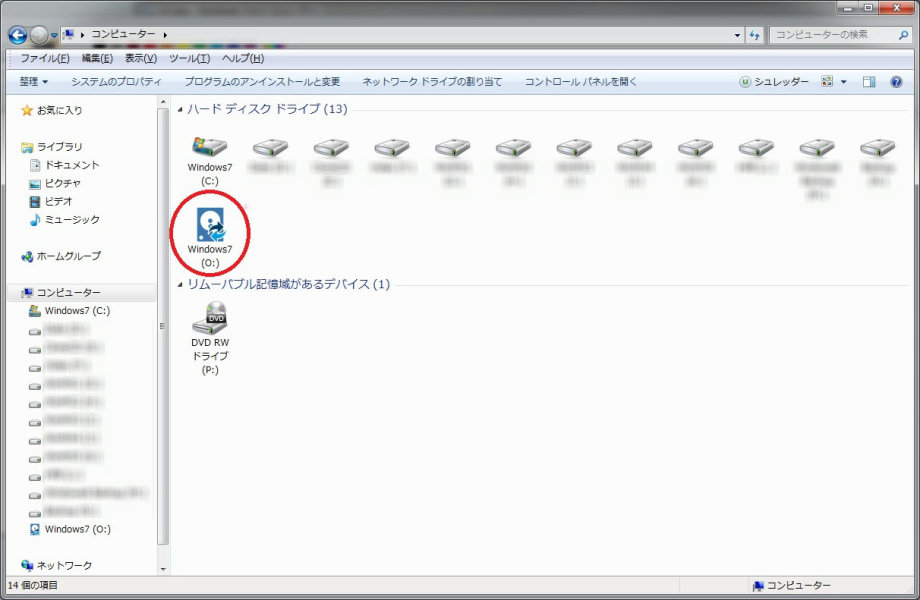This screenshot has height=600, width=920.
Task: Collapse the リムーバブル記憶域があるデバイス group
Action: 180,285
